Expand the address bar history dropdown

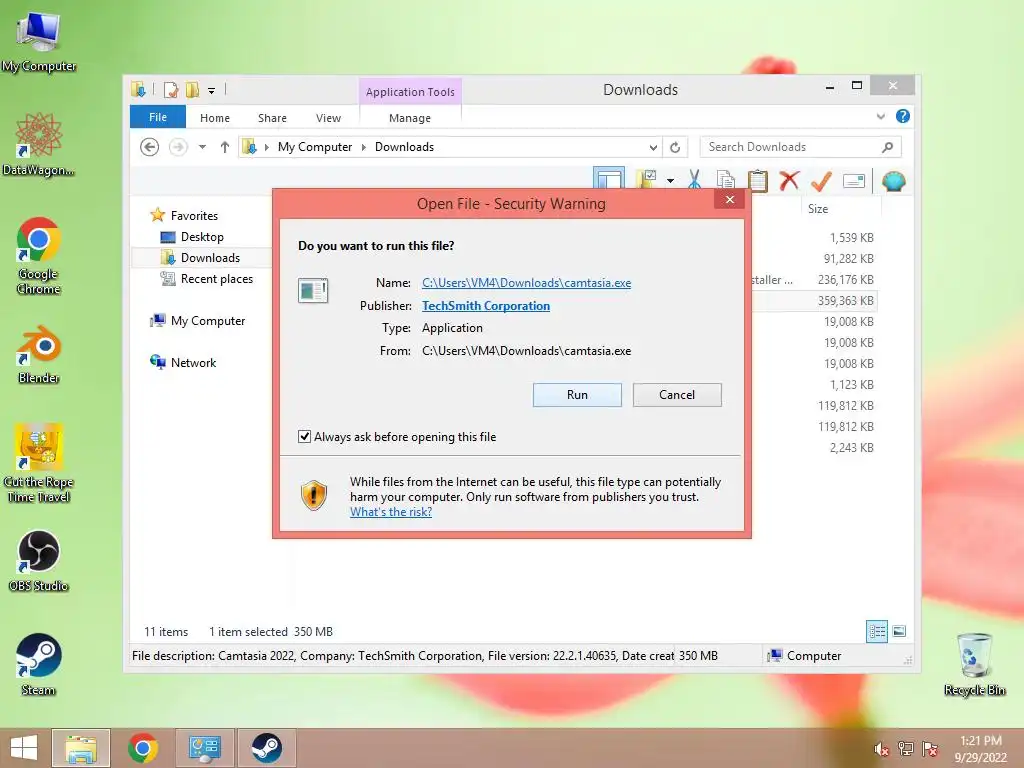click(x=653, y=147)
